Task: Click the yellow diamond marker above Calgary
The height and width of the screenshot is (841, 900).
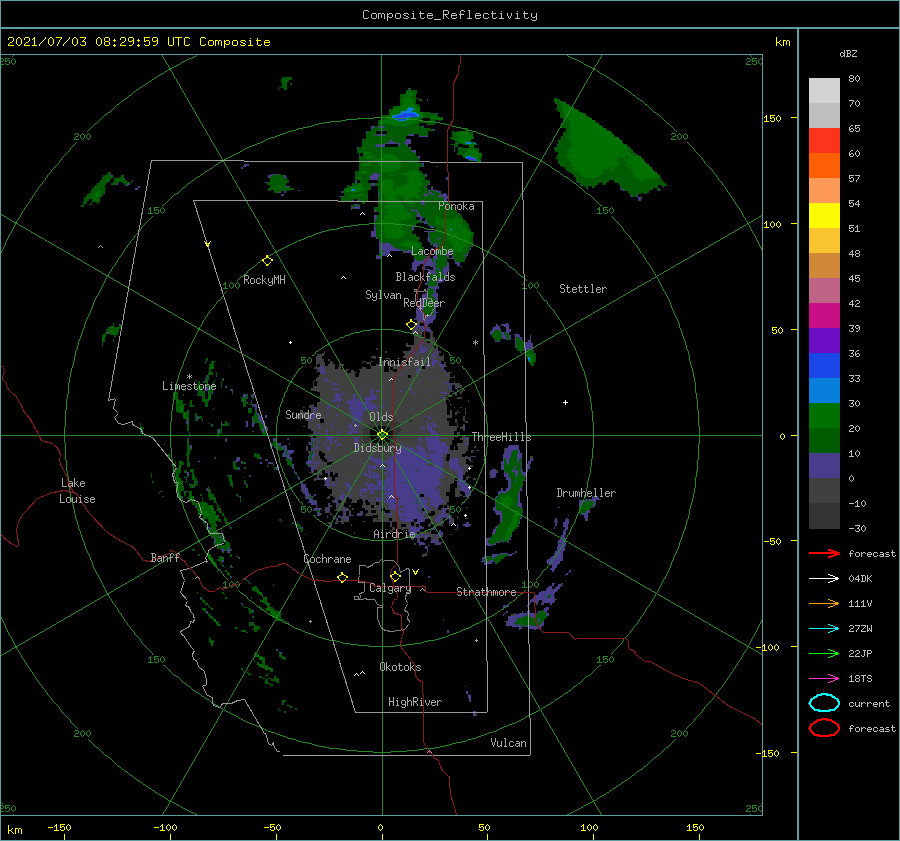Action: (395, 576)
